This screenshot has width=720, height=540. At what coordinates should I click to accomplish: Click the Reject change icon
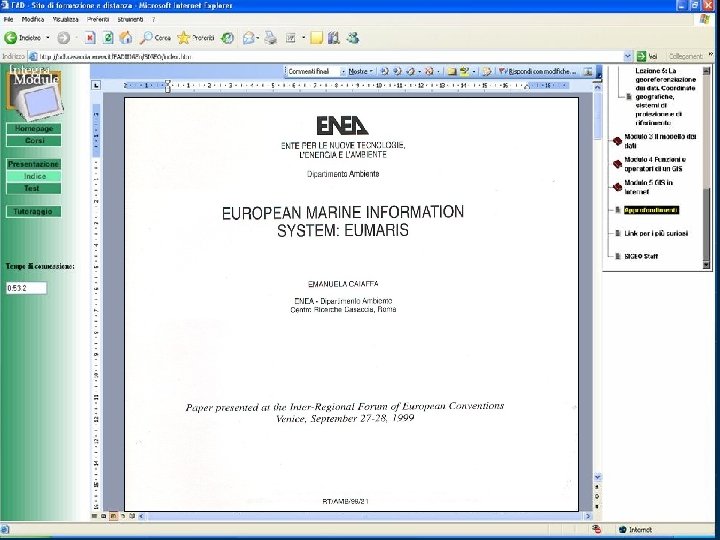click(429, 72)
